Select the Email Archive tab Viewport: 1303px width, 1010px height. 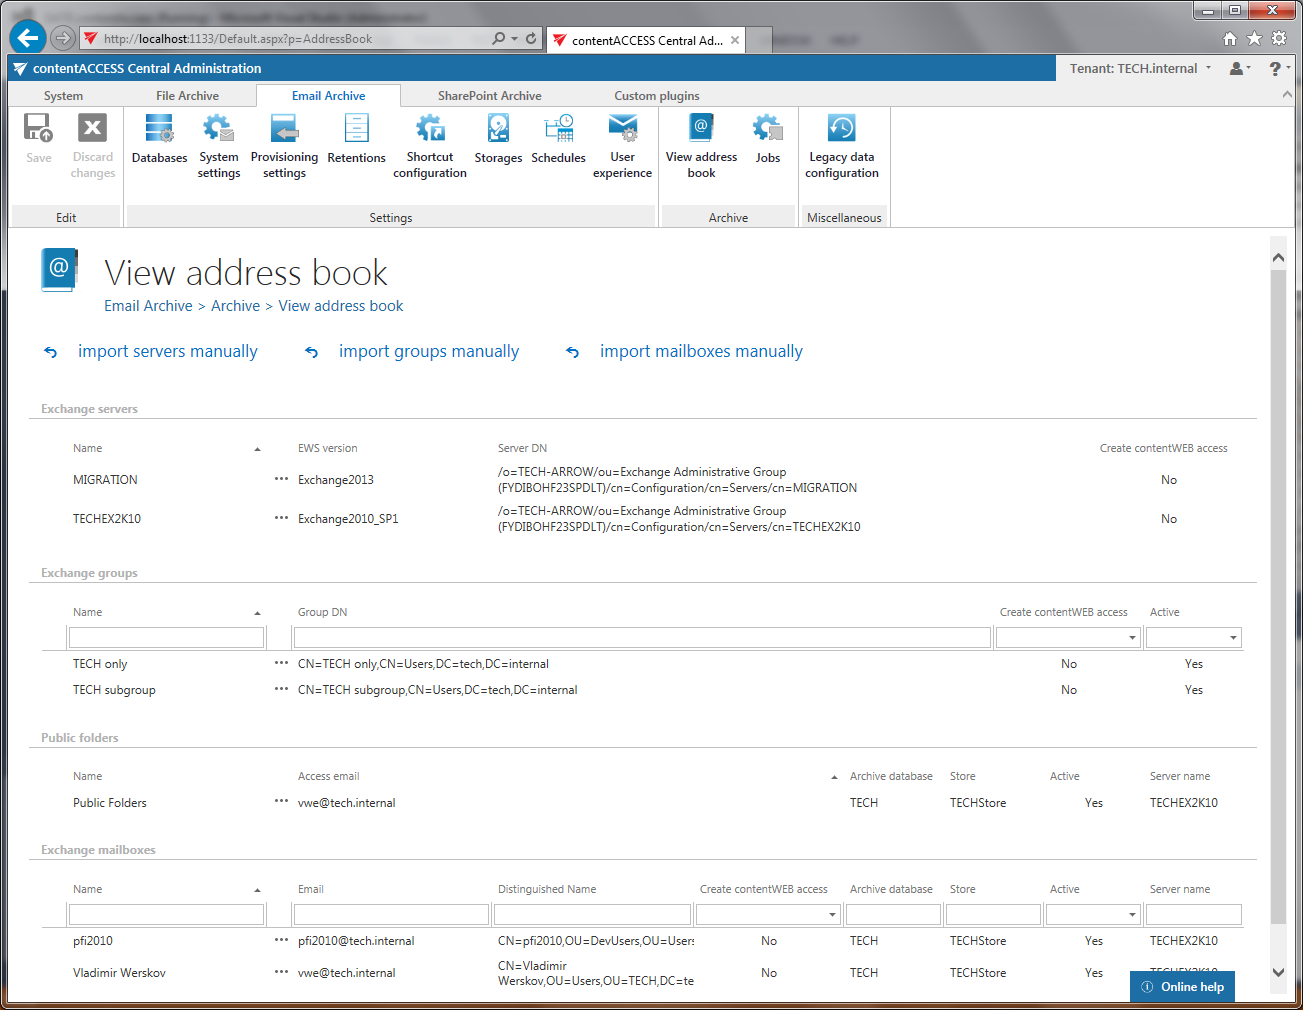click(328, 96)
